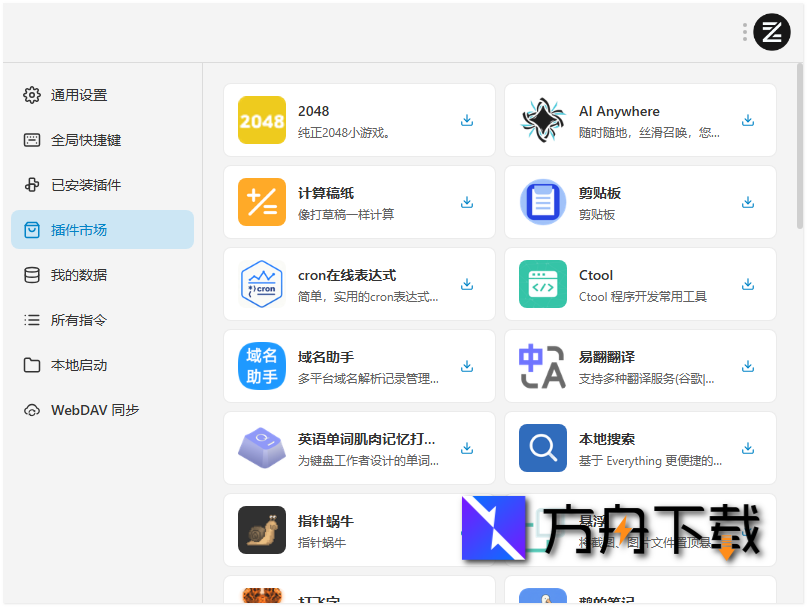This screenshot has width=807, height=607.
Task: Select the 剪贴板 clipboard plugin icon
Action: coord(542,201)
